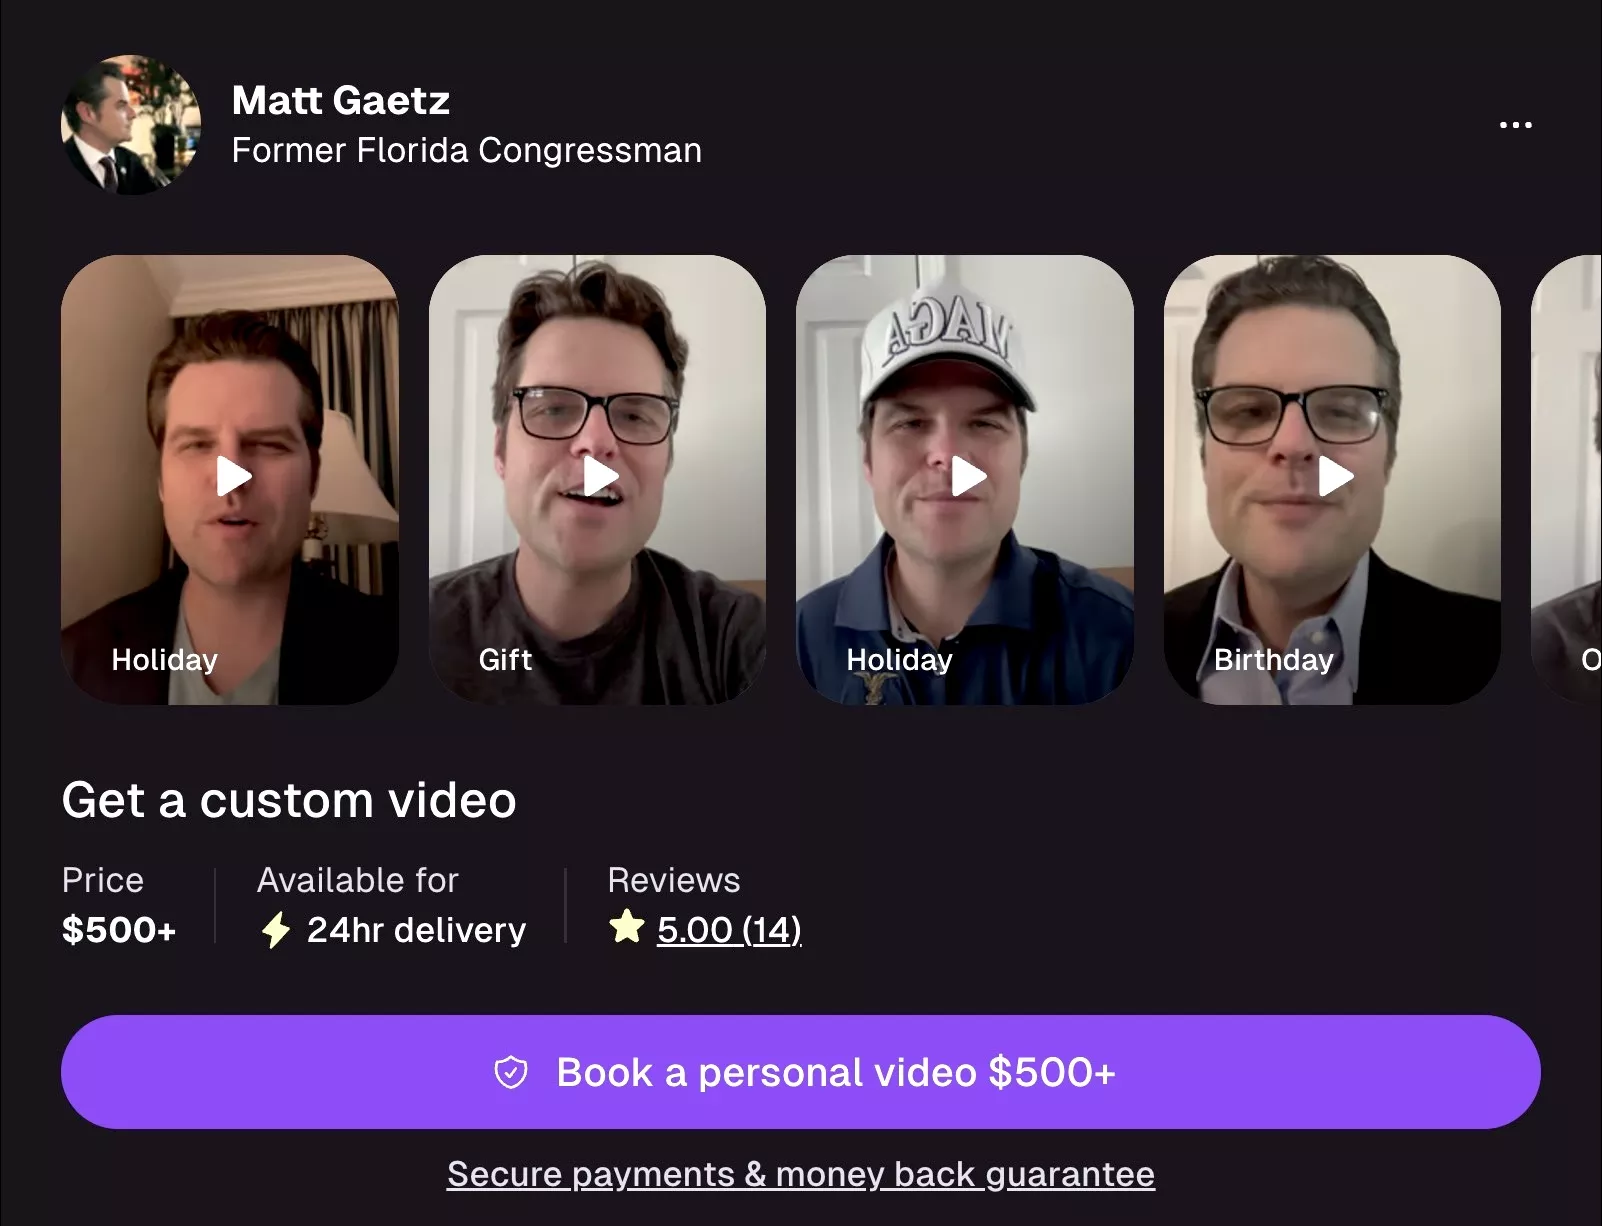
Task: Click the Former Florida Congressman subtitle
Action: tap(466, 150)
